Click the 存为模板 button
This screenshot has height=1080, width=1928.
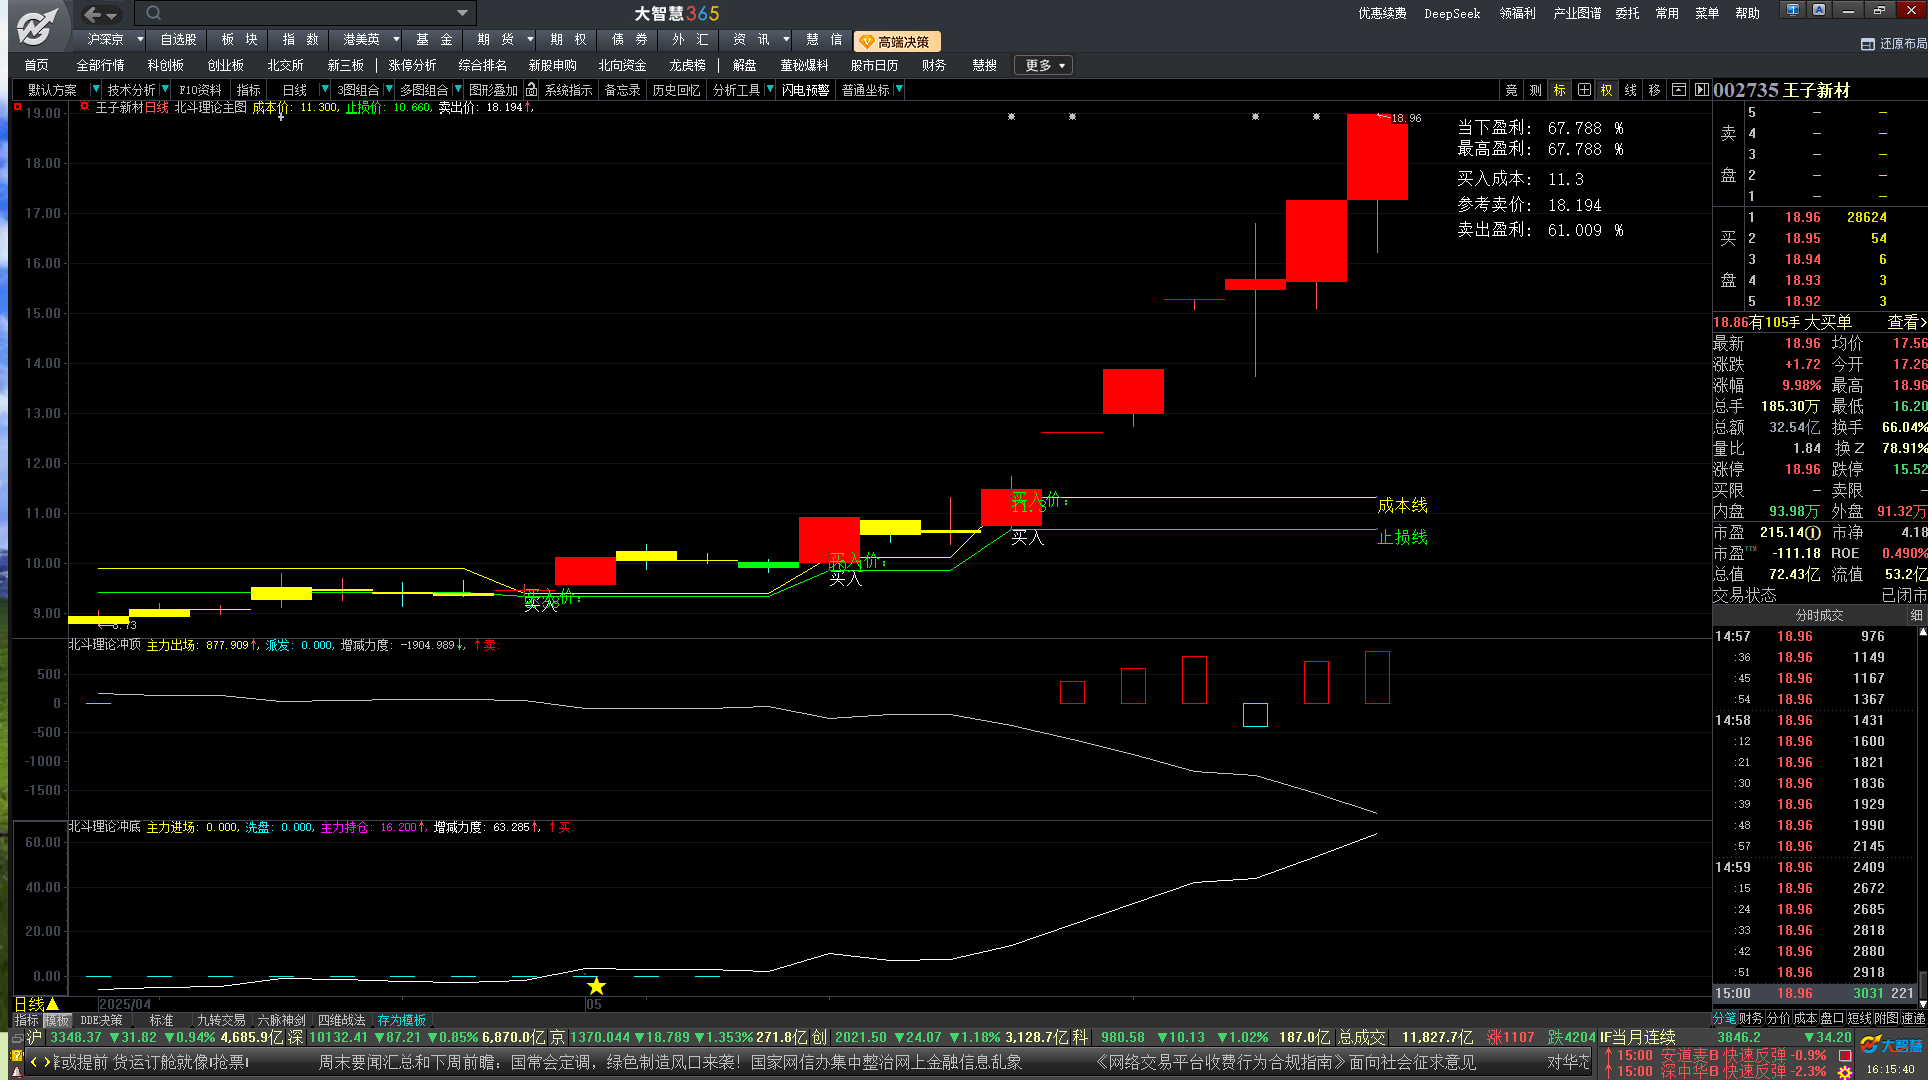coord(401,1020)
